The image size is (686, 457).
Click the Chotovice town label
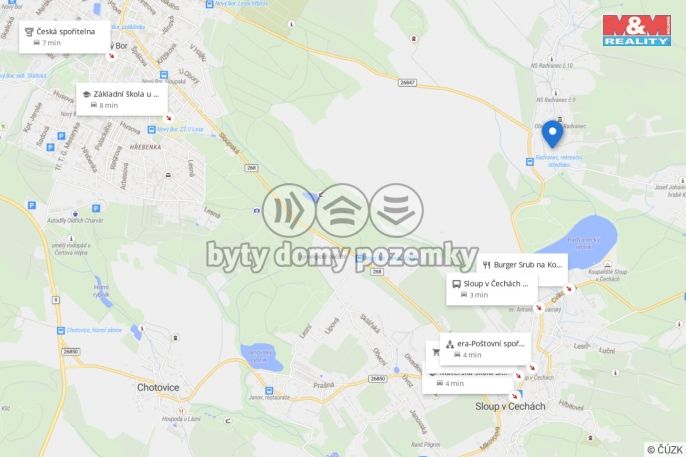tap(158, 387)
